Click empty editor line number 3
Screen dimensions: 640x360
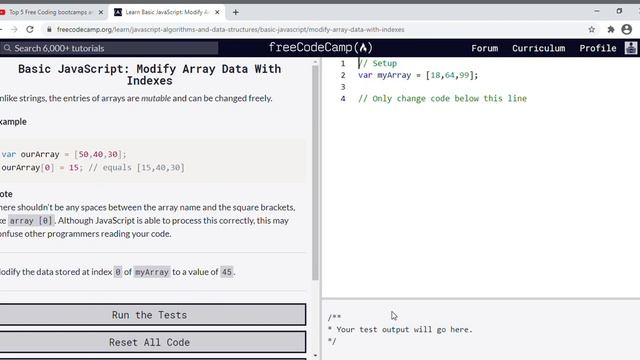click(343, 87)
